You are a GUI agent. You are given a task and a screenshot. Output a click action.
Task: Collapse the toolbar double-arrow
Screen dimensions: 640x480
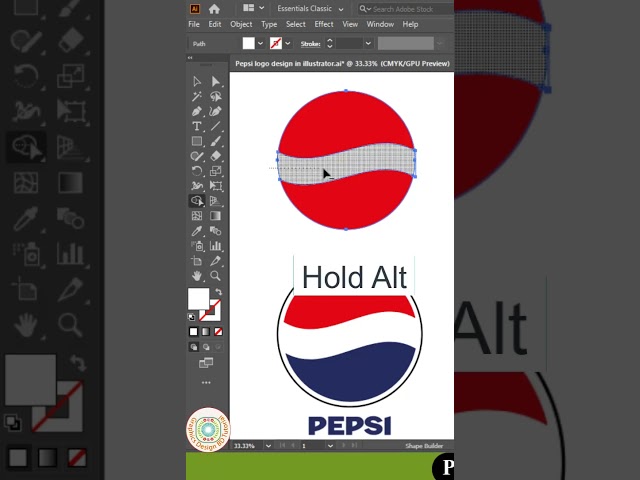coord(190,58)
